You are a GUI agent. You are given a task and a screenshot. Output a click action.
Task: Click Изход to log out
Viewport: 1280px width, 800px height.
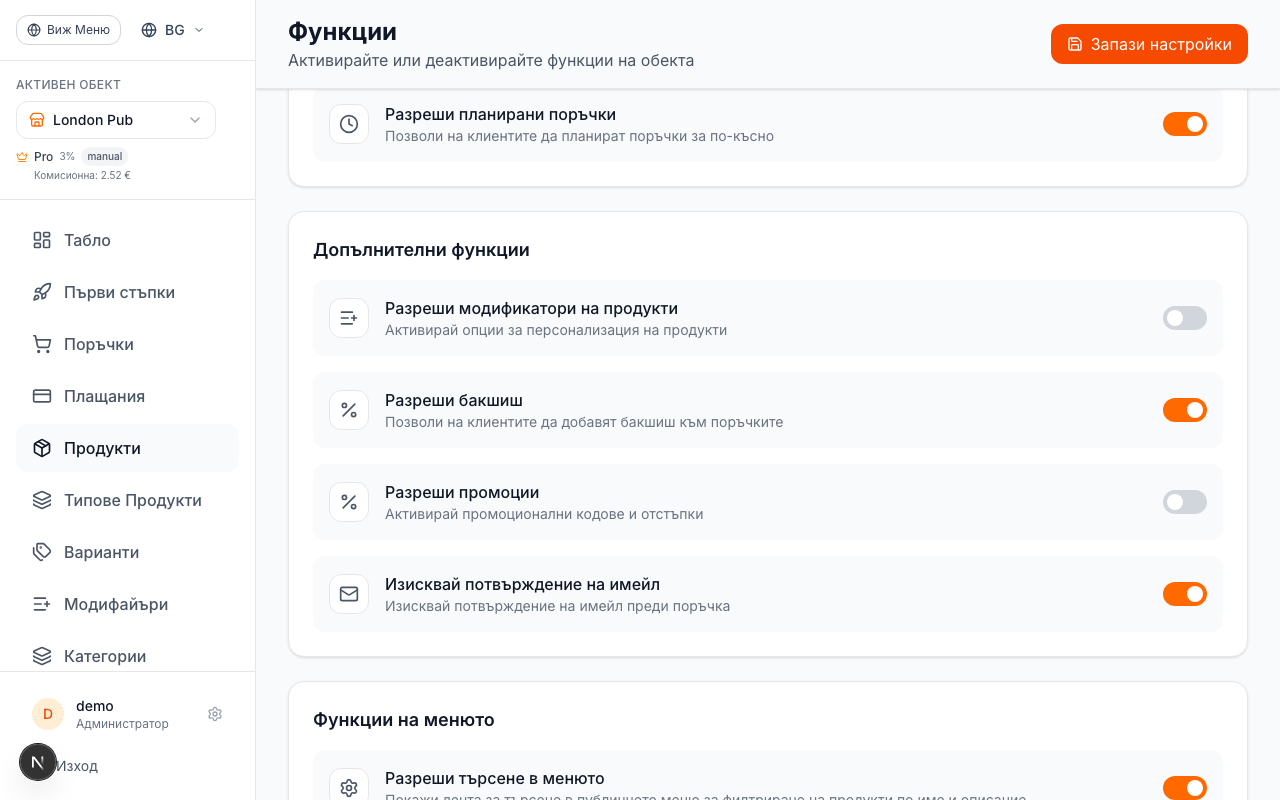76,765
